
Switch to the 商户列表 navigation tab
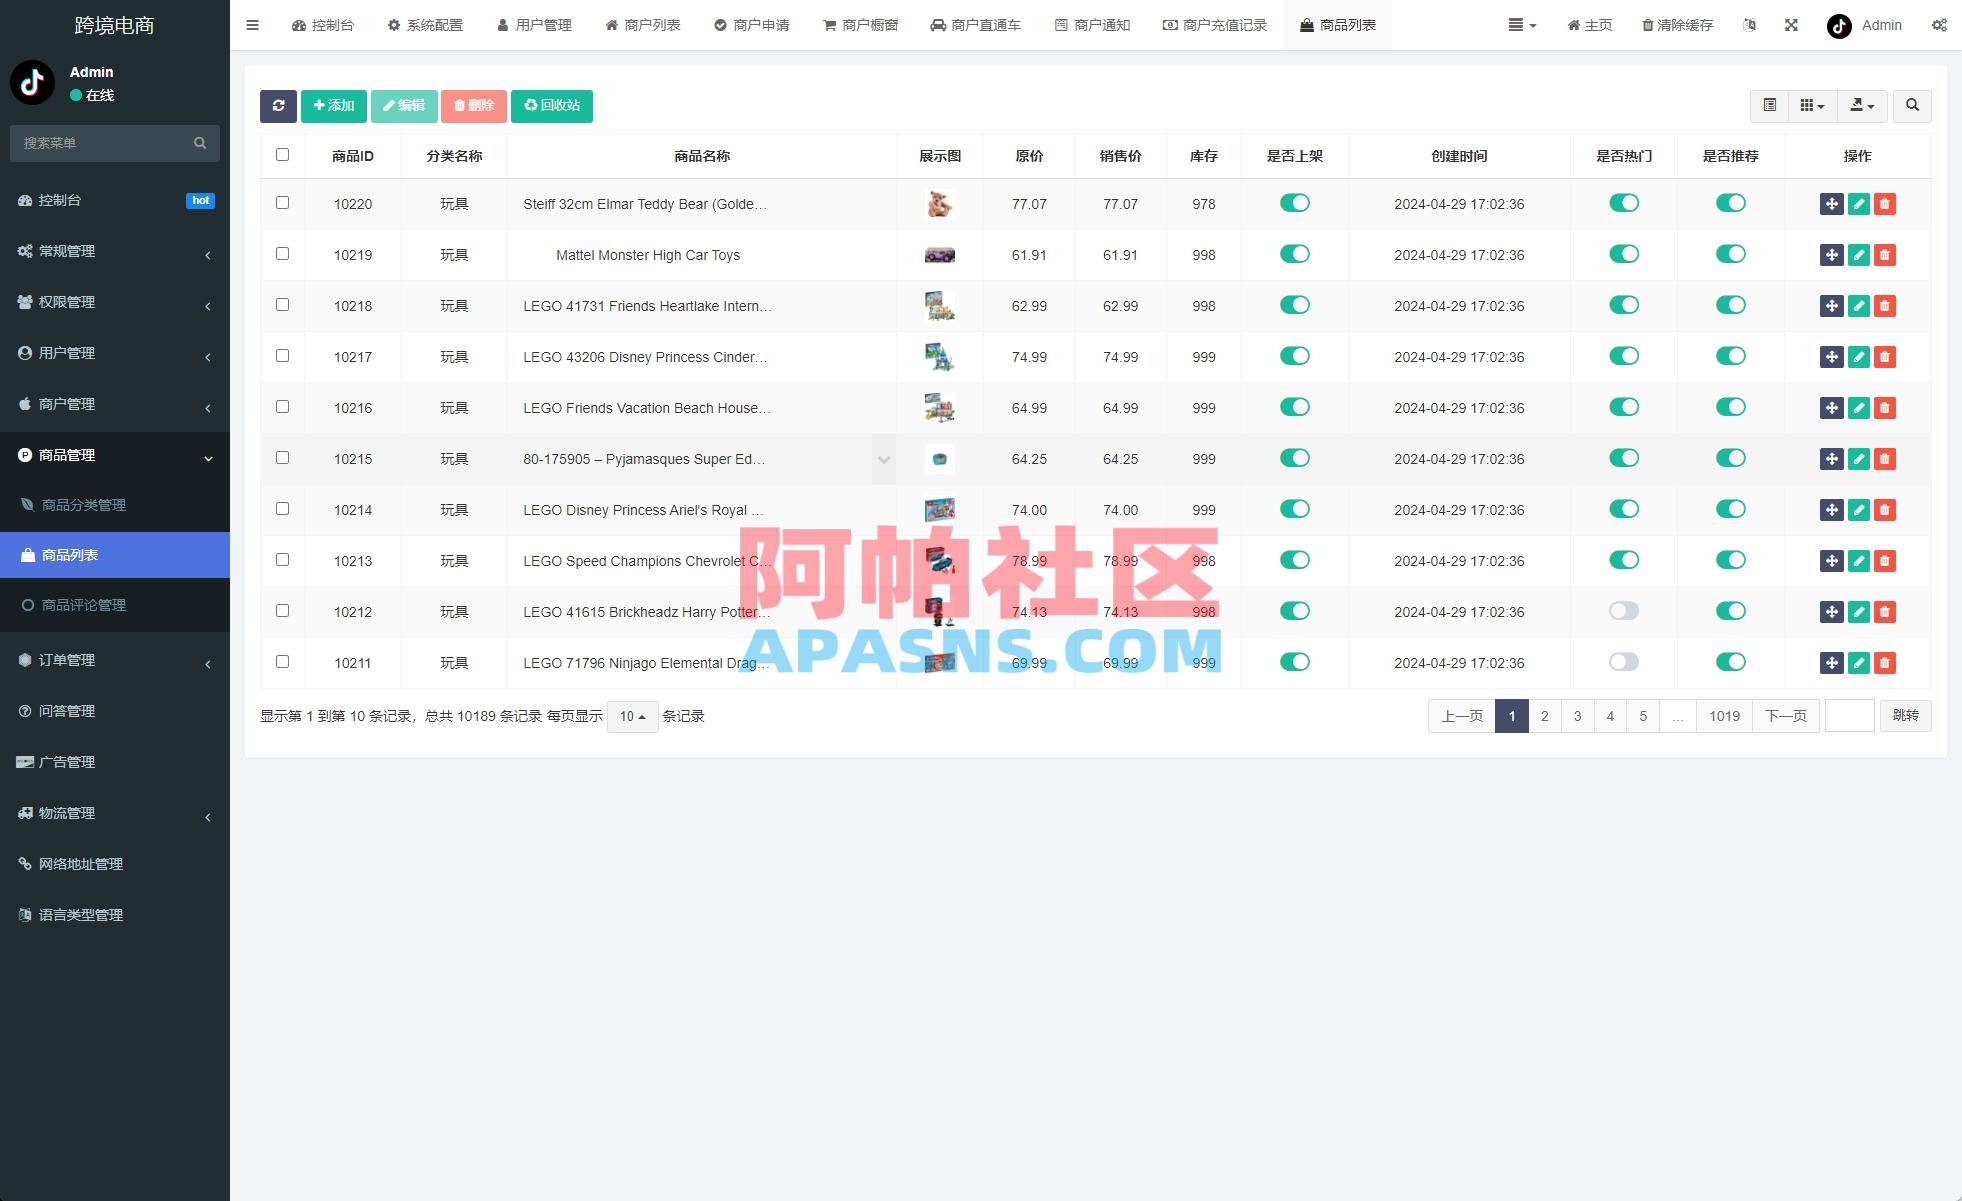(x=643, y=25)
